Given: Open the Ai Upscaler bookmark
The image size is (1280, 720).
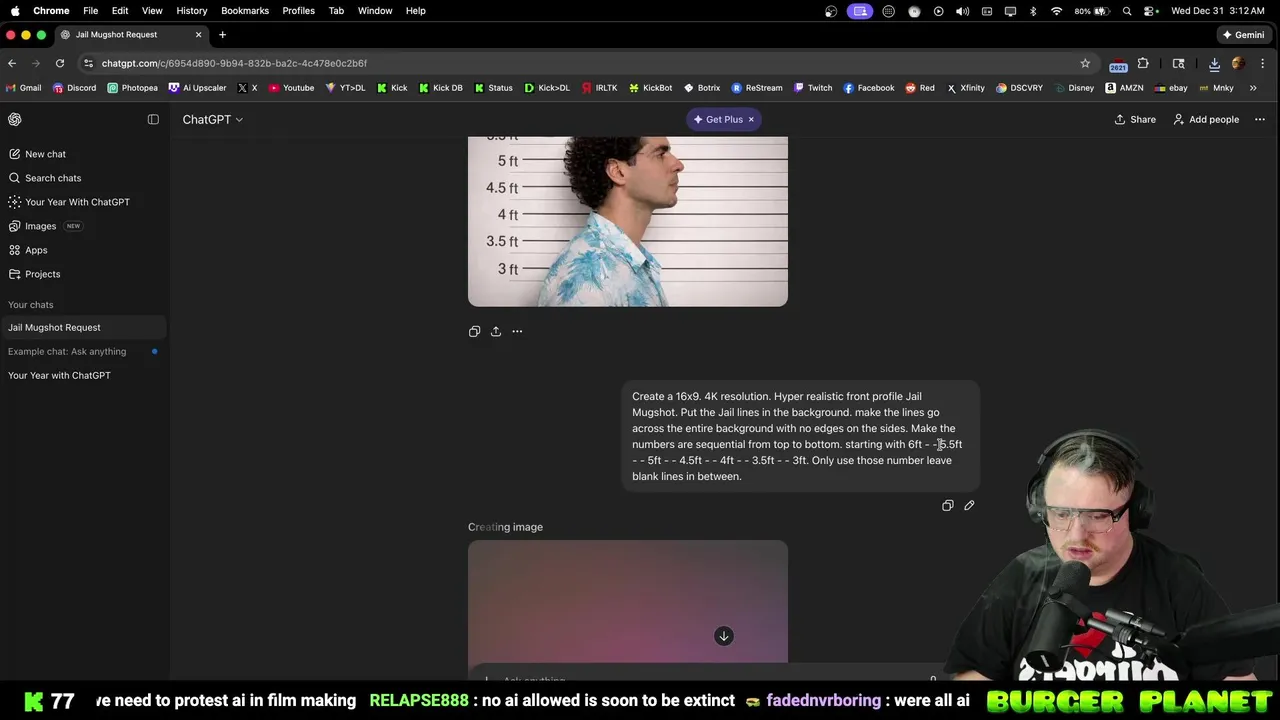Looking at the screenshot, I should point(197,88).
